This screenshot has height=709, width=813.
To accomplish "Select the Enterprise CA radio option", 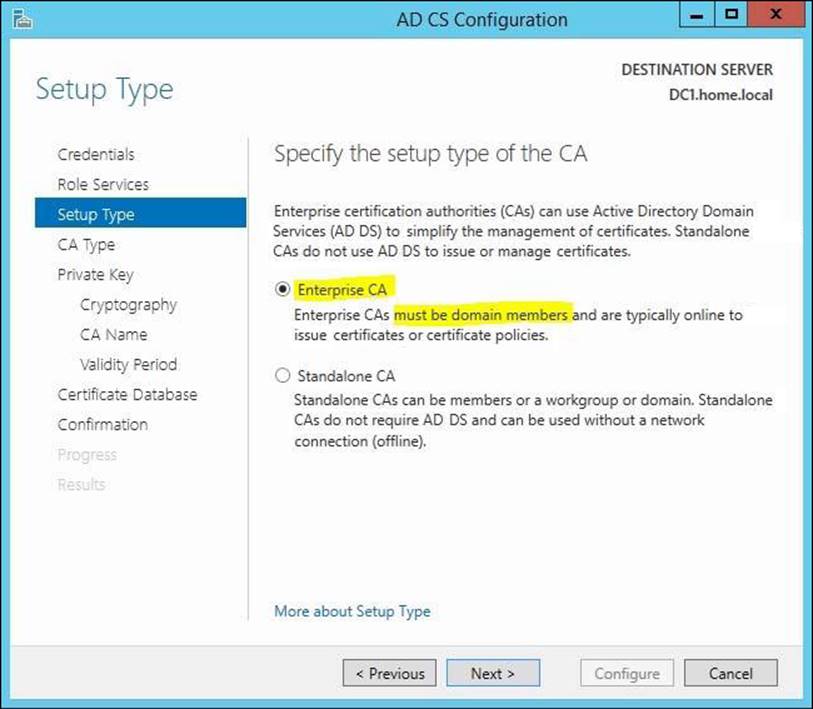I will 282,290.
